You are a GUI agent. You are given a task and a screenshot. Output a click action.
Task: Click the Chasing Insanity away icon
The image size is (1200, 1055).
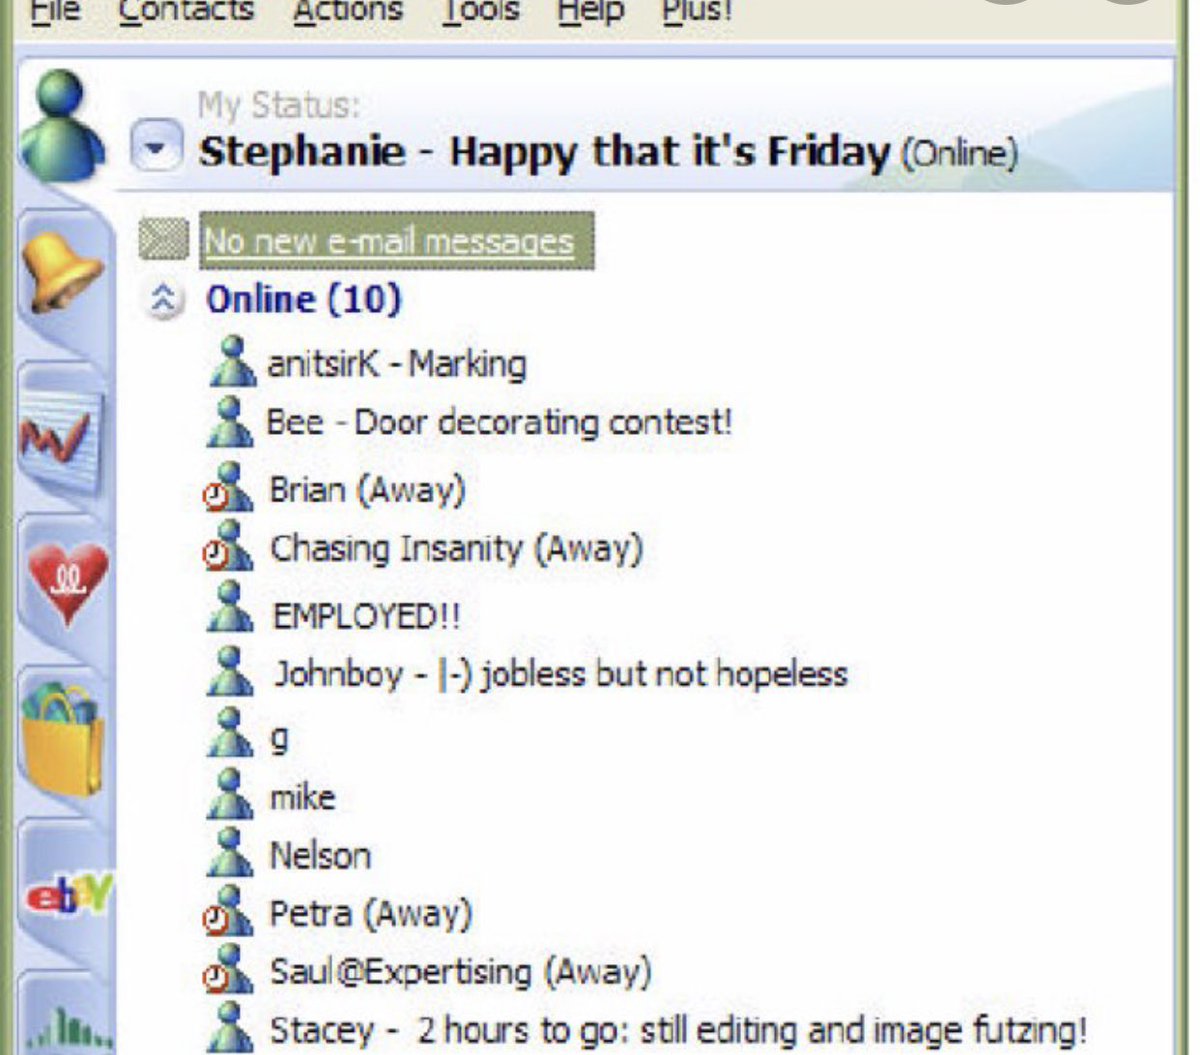click(x=229, y=545)
